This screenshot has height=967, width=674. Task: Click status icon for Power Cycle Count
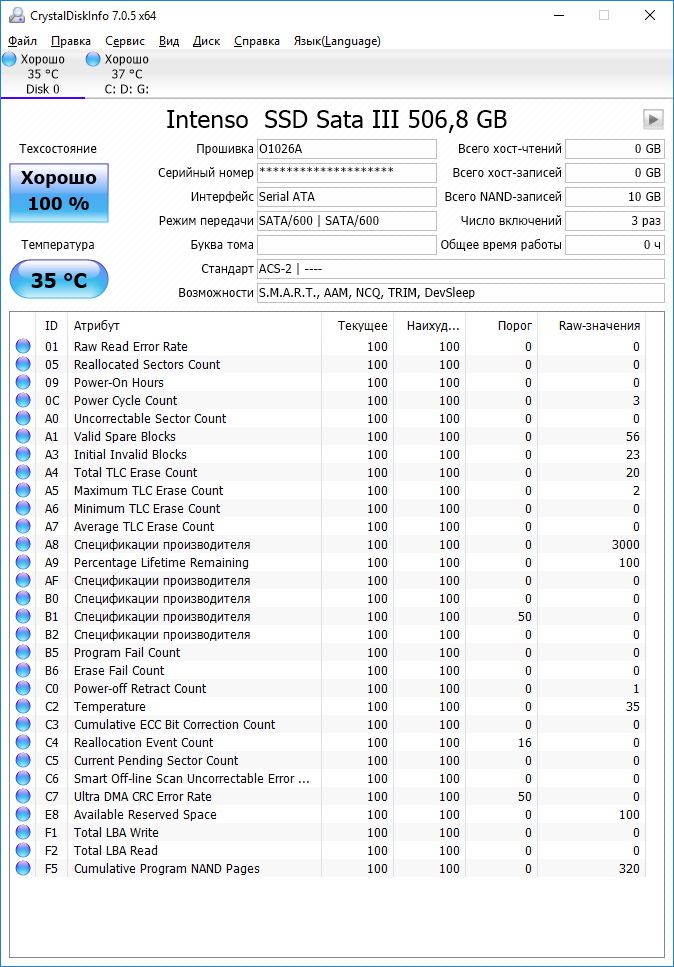point(23,400)
